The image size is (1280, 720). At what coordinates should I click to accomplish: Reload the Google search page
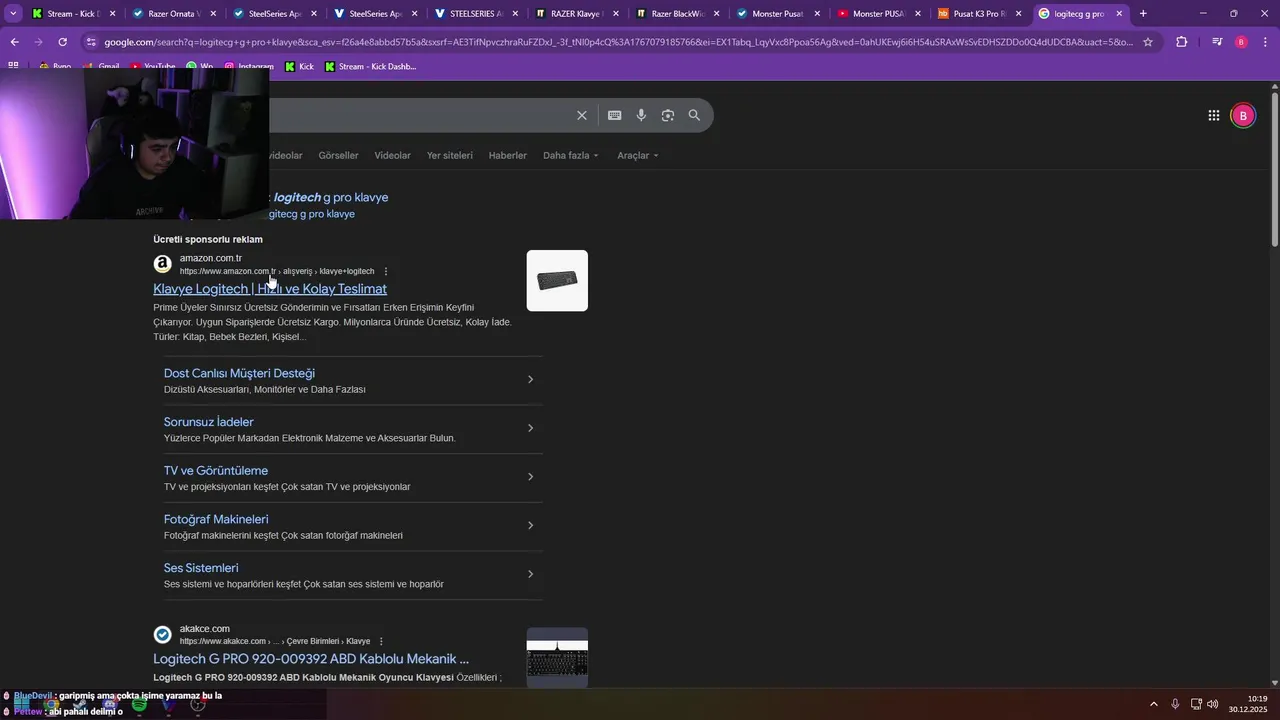pyautogui.click(x=62, y=42)
